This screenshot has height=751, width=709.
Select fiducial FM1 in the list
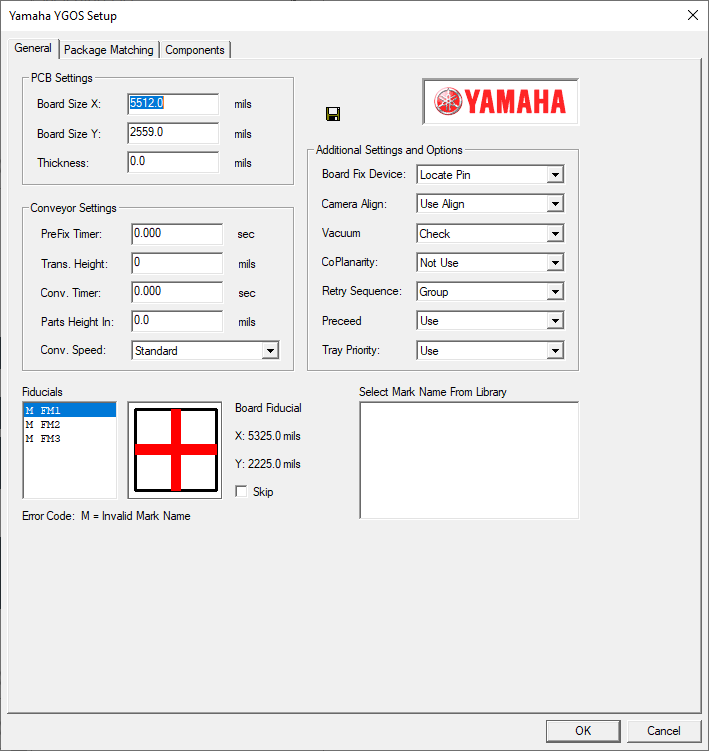70,410
